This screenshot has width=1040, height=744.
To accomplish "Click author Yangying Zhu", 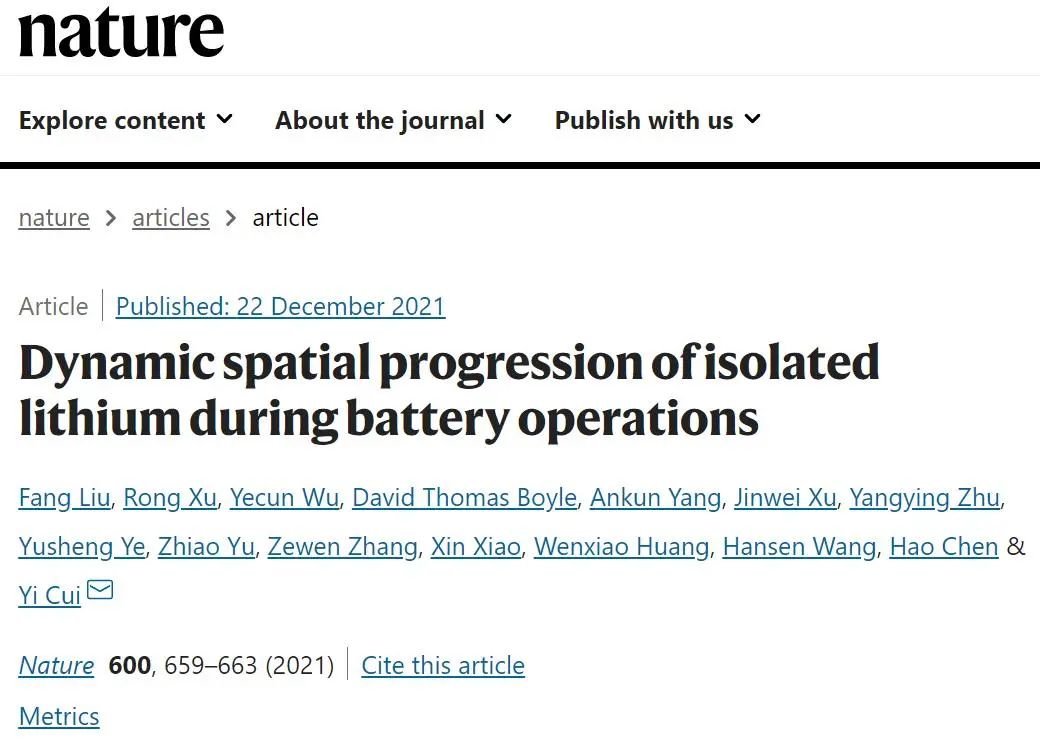I will pyautogui.click(x=925, y=497).
